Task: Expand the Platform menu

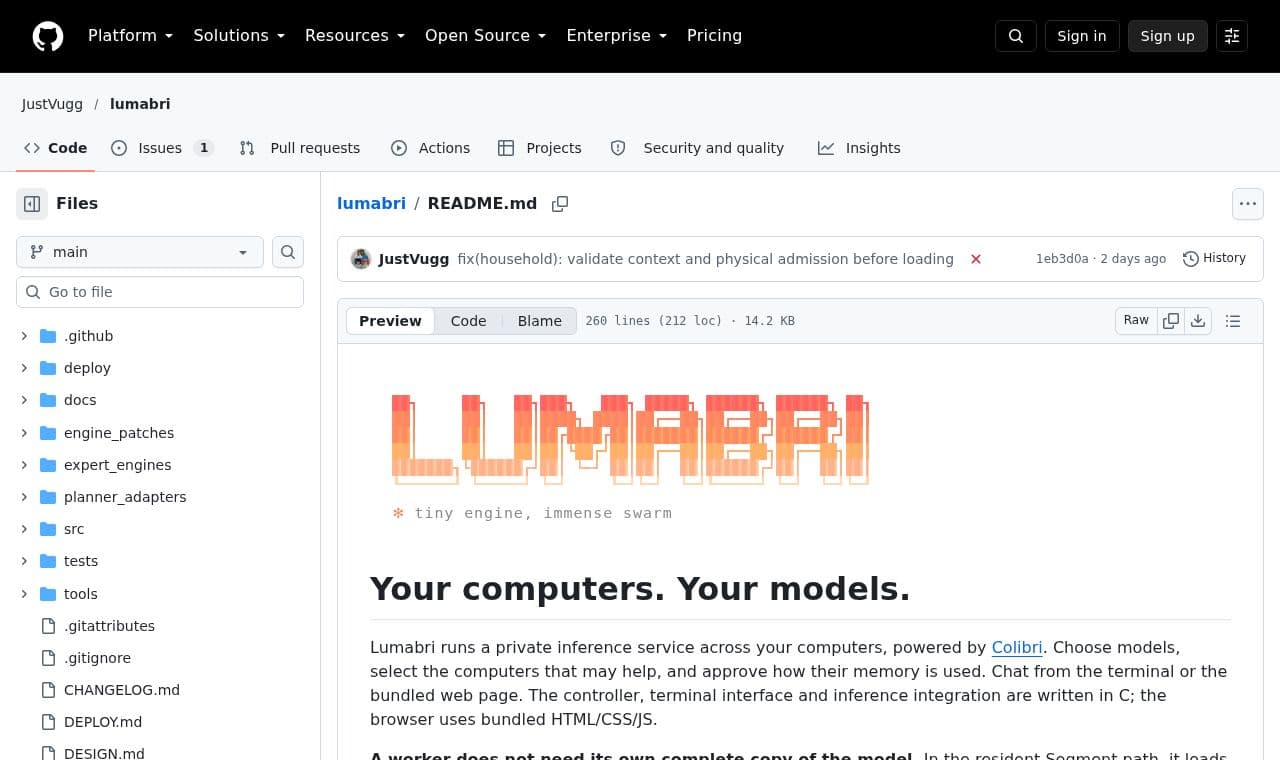Action: pyautogui.click(x=130, y=36)
